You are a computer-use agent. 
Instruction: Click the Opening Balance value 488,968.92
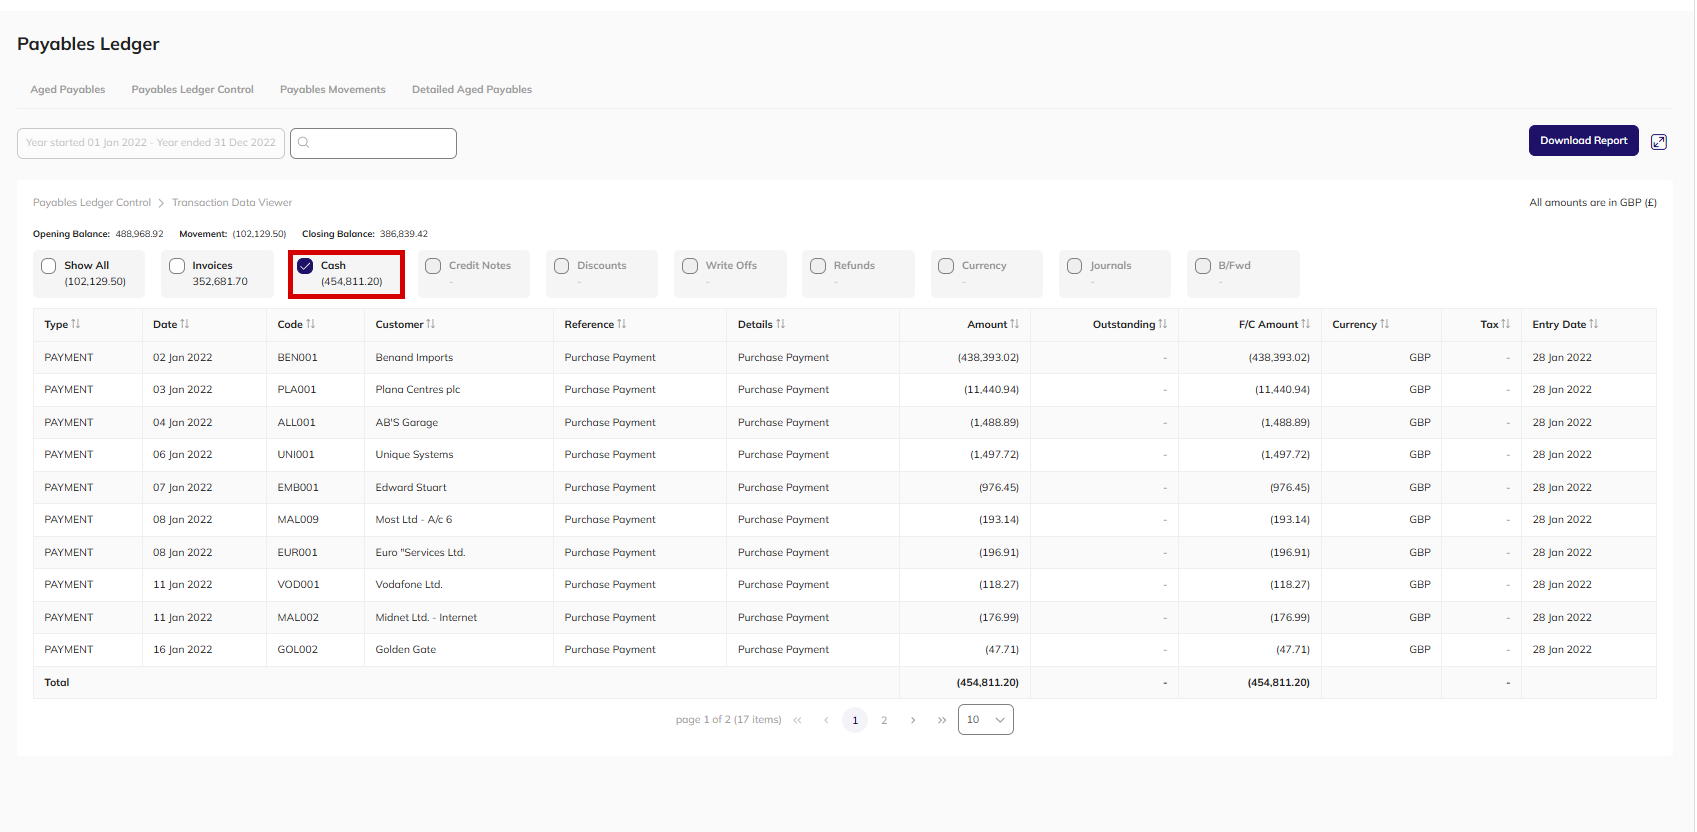pyautogui.click(x=139, y=234)
